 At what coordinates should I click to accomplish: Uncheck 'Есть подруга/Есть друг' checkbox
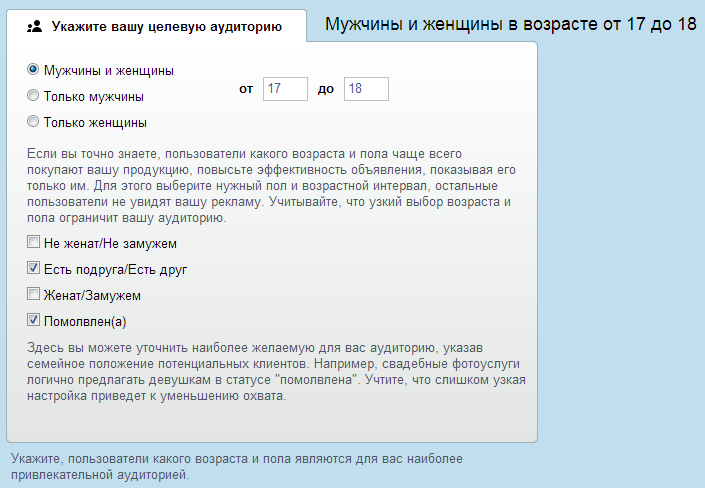pos(33,268)
